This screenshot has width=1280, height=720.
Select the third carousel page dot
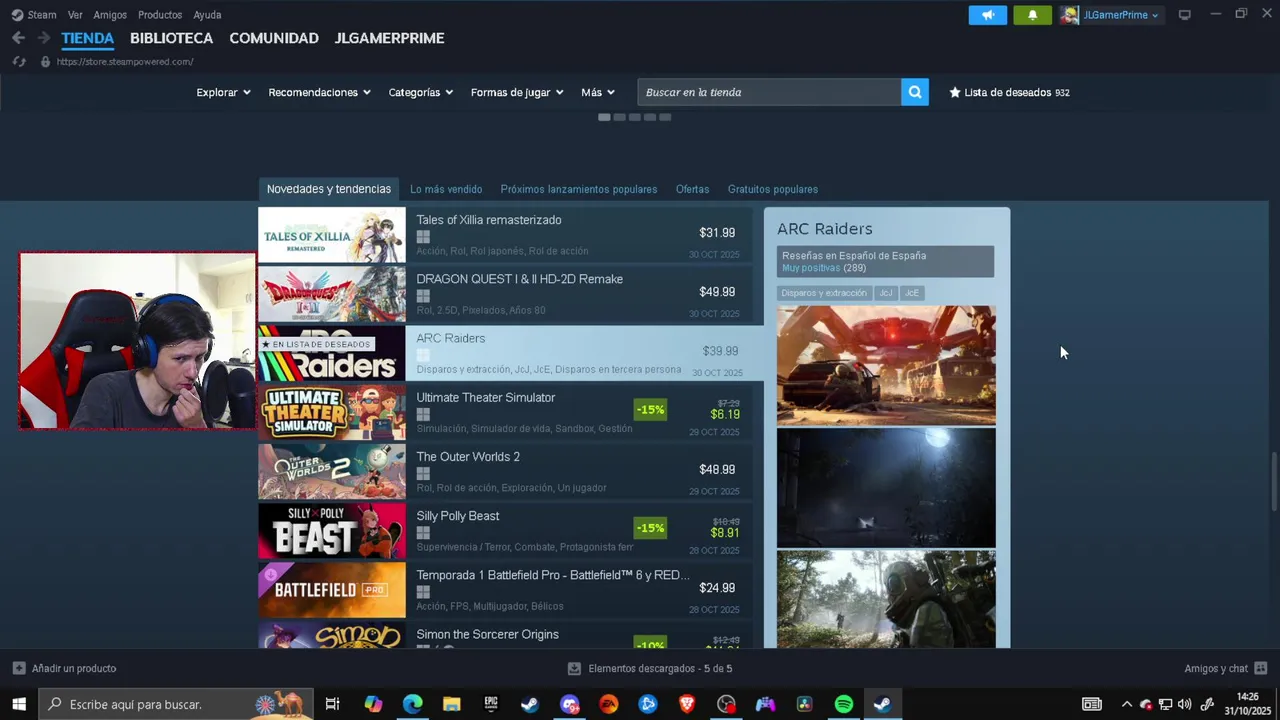point(635,117)
